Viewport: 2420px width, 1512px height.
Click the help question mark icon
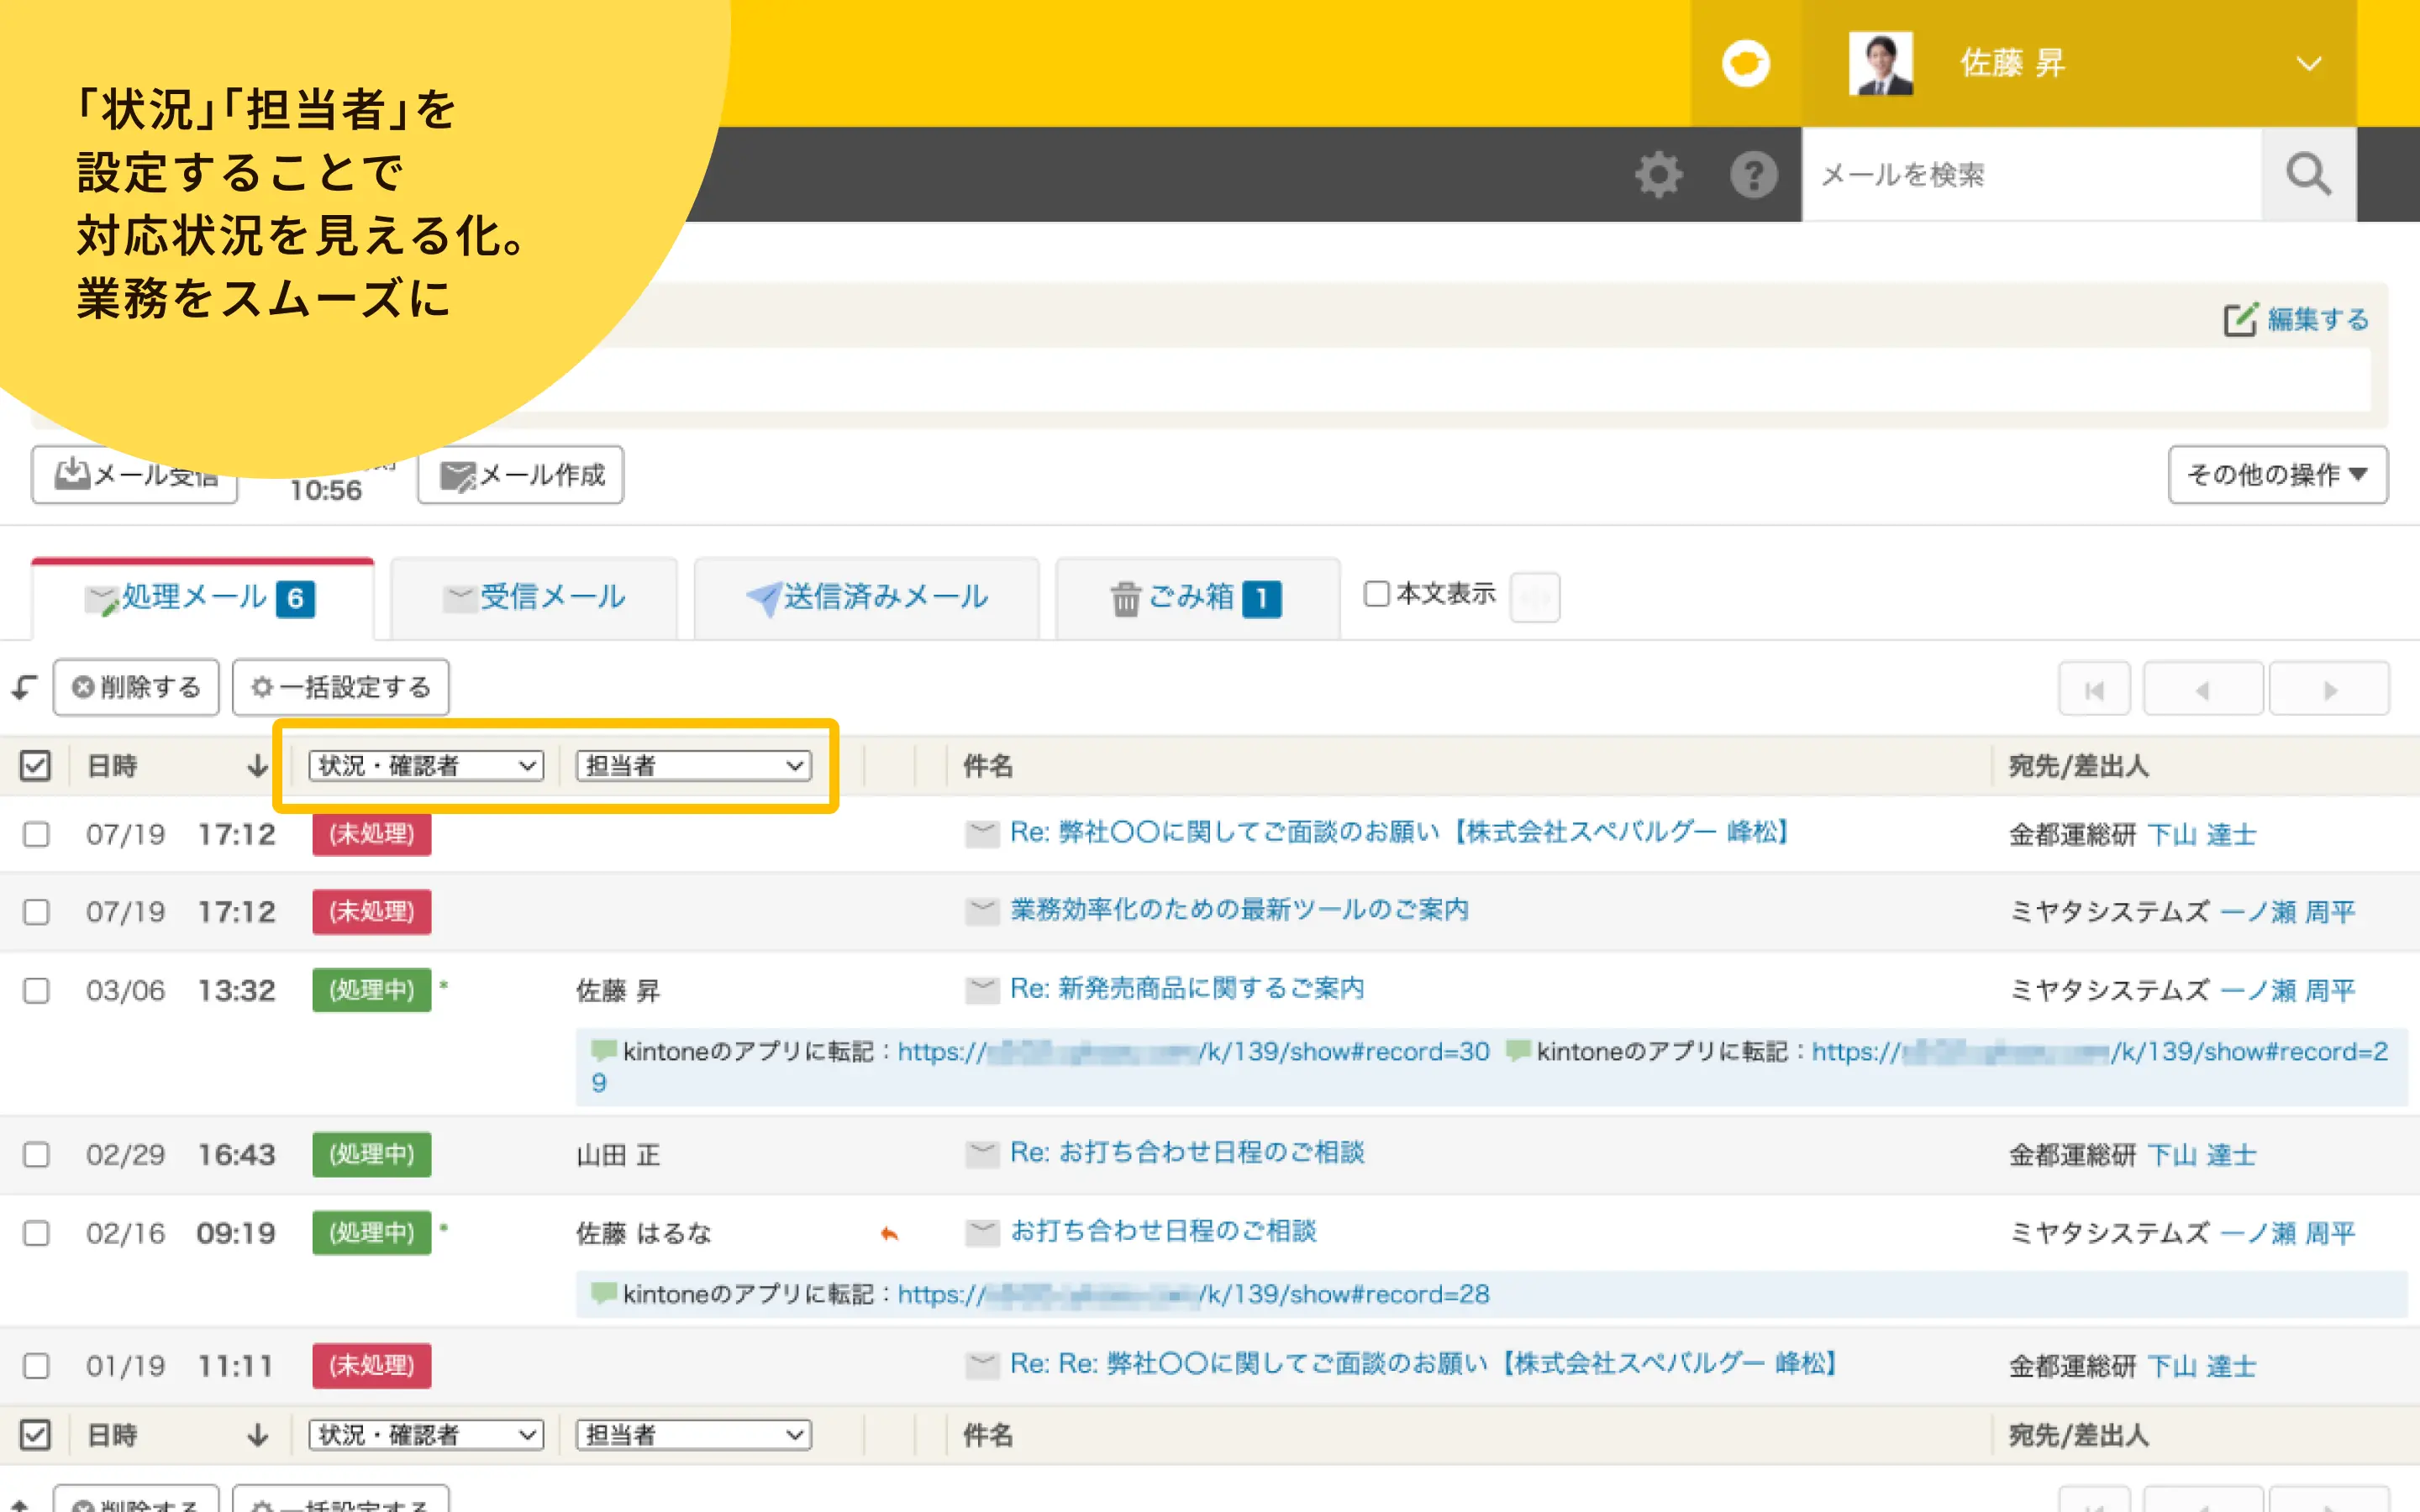(x=1753, y=175)
